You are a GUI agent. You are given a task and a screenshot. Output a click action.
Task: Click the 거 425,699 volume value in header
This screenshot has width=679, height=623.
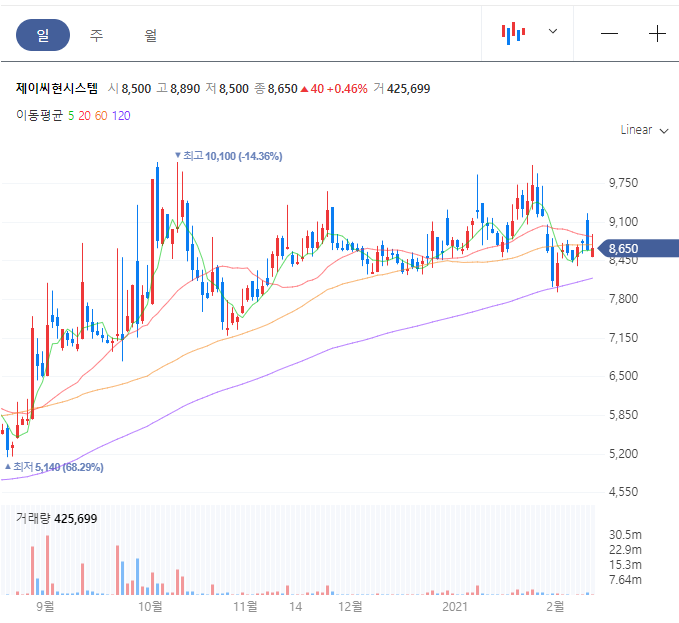click(x=402, y=89)
